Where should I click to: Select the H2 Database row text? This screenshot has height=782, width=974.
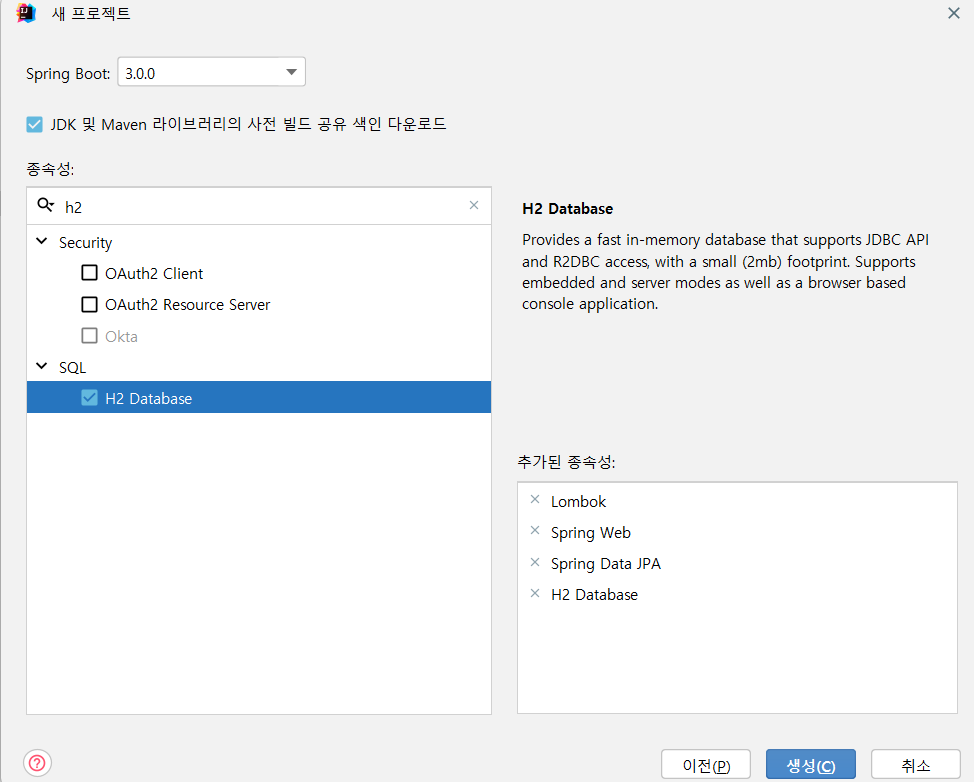(x=148, y=398)
